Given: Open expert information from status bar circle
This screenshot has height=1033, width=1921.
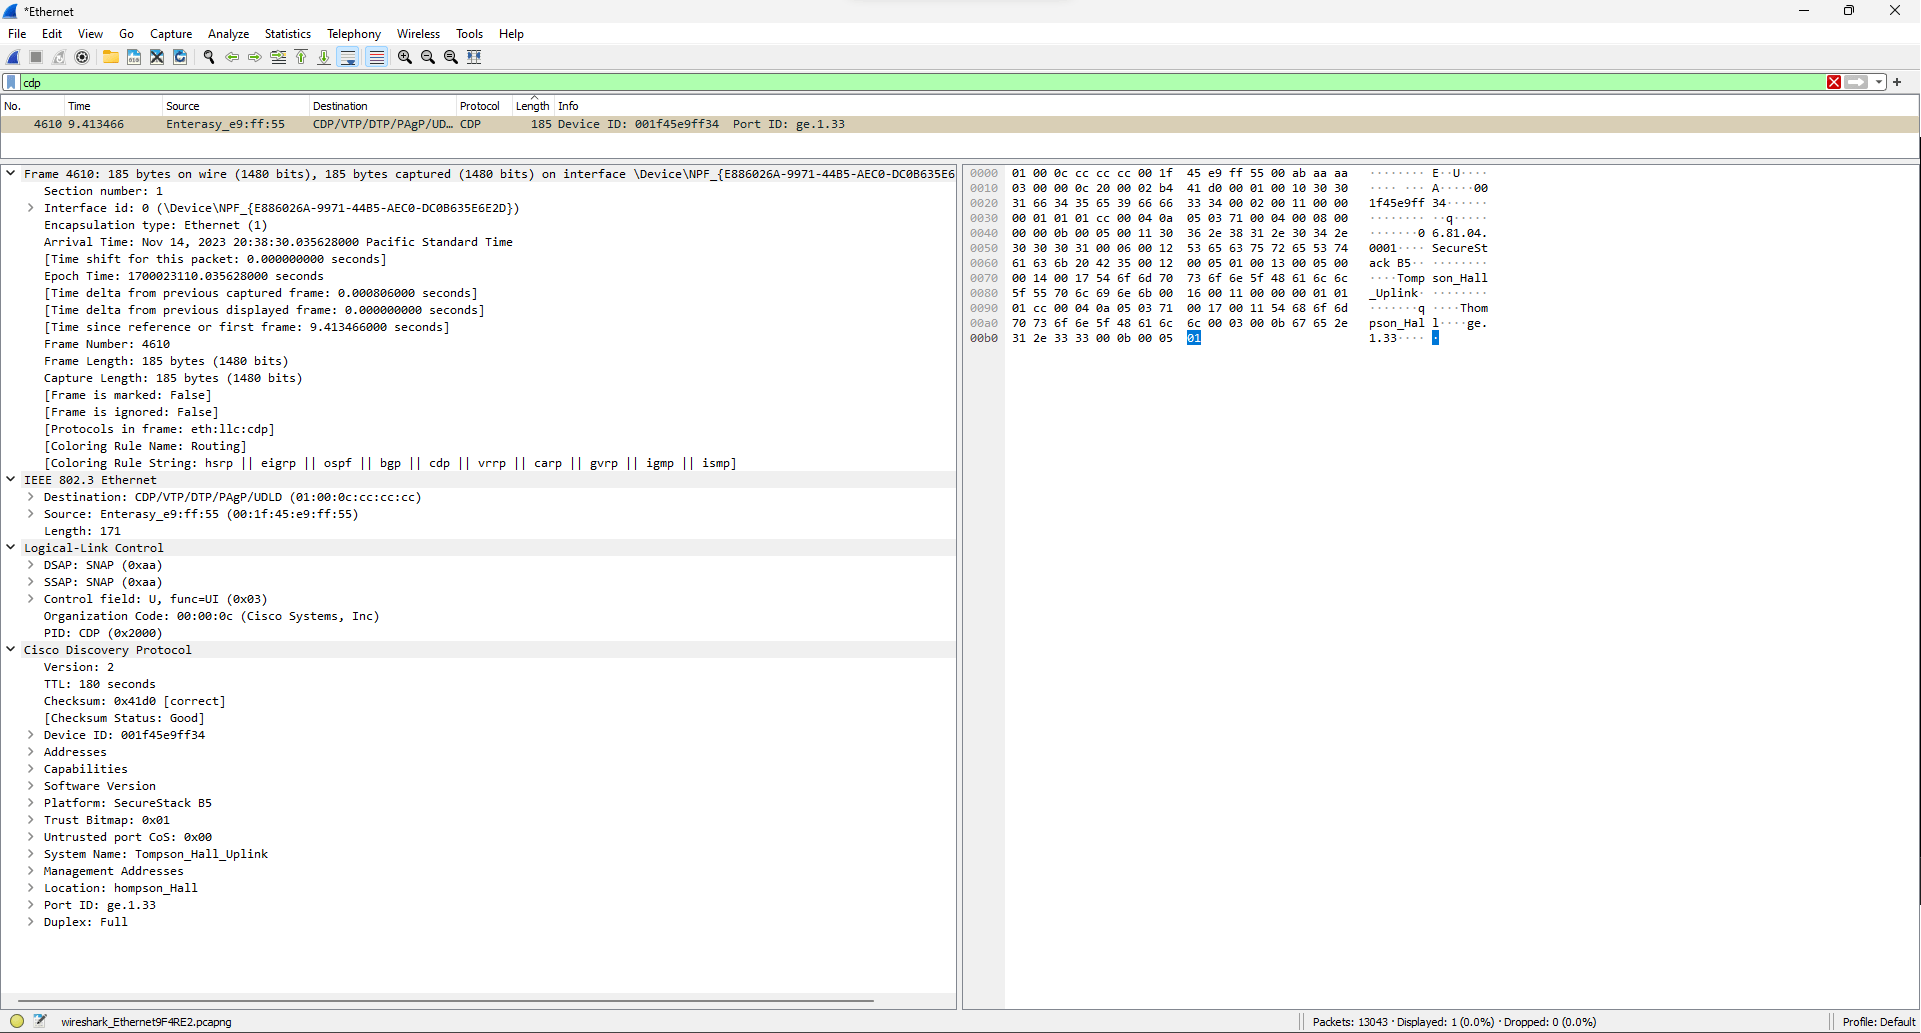Looking at the screenshot, I should [x=17, y=1021].
